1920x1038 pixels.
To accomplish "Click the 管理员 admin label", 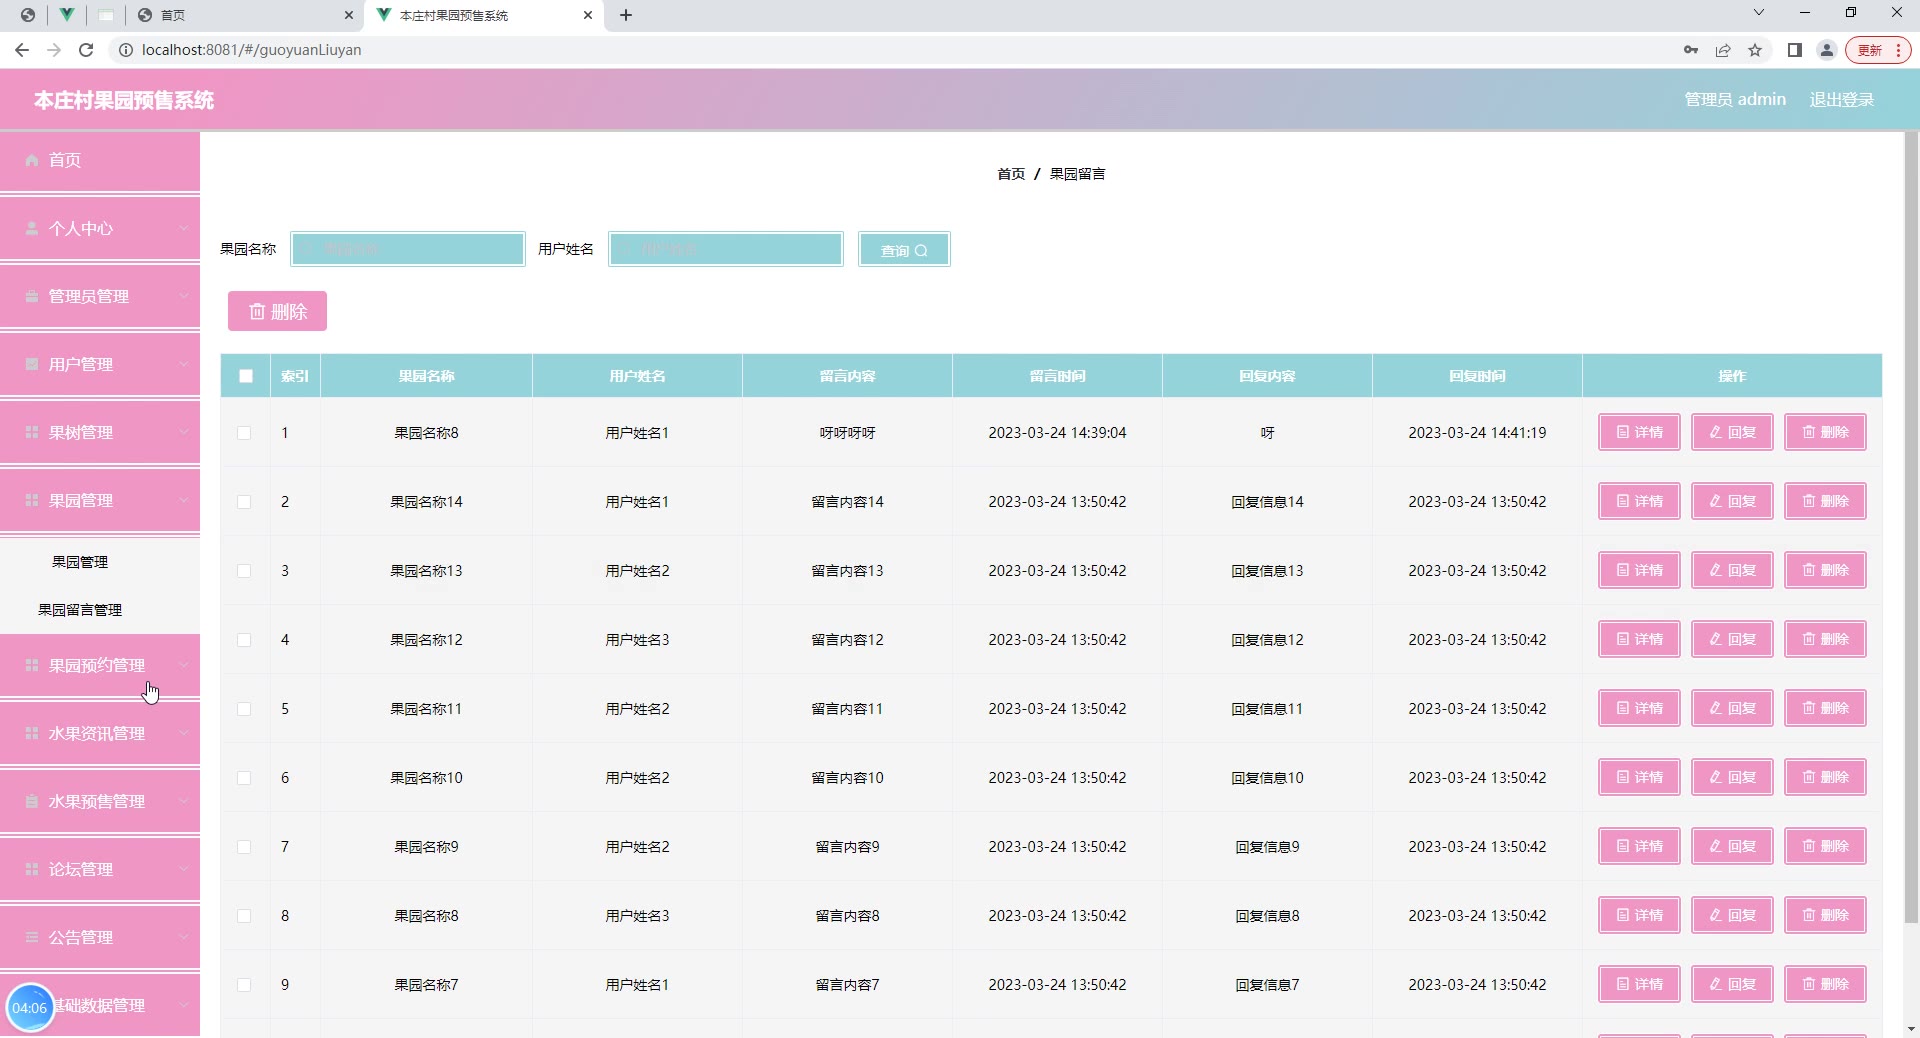I will click(x=1735, y=100).
